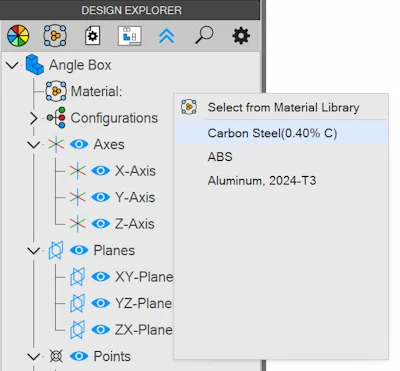Select the Planes label
400x371 pixels.
point(114,250)
